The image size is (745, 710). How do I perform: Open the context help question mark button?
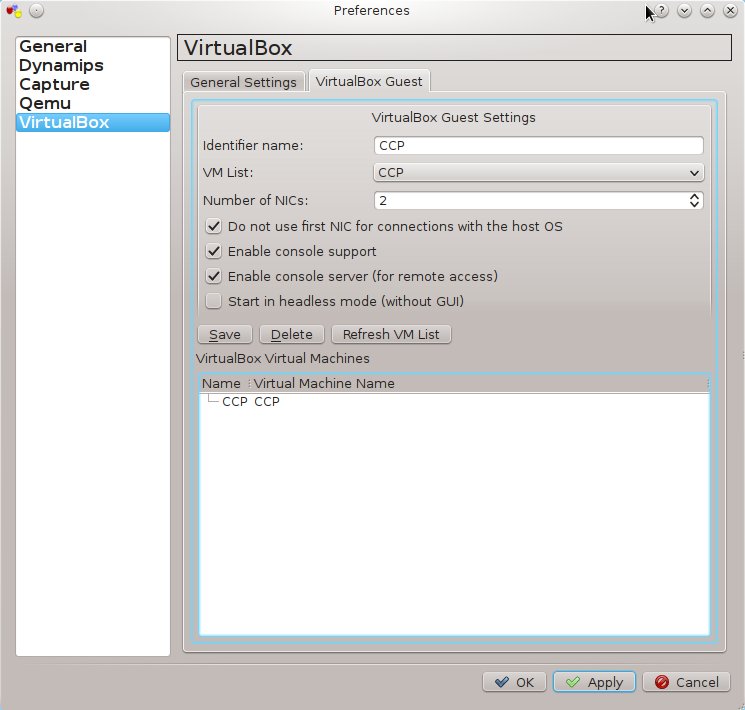pos(661,10)
